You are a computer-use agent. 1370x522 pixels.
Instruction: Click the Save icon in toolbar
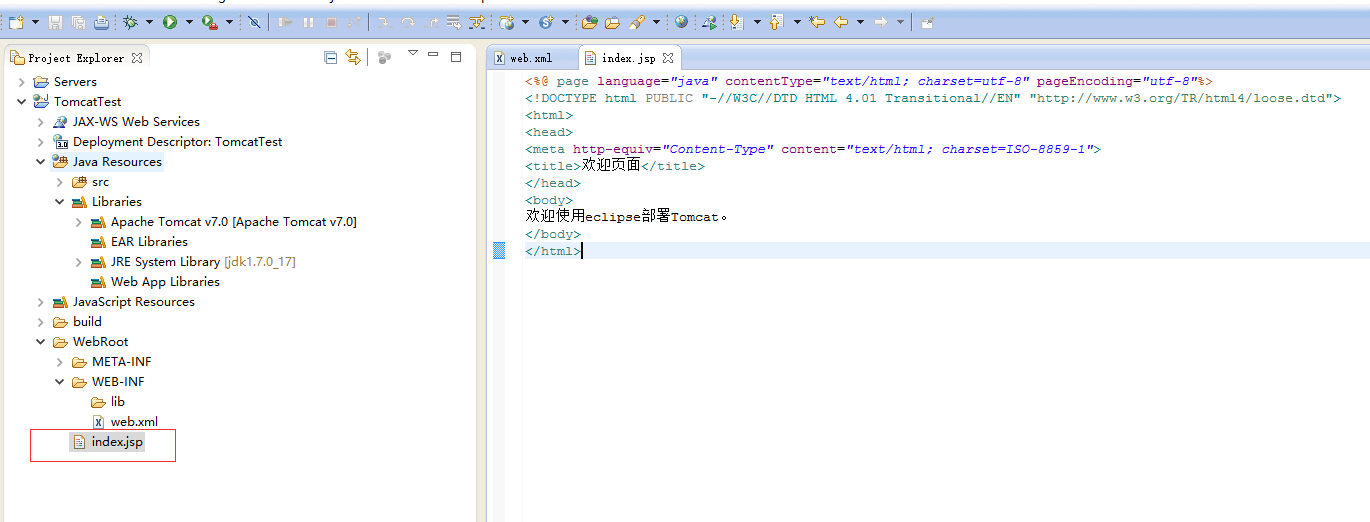pyautogui.click(x=55, y=22)
